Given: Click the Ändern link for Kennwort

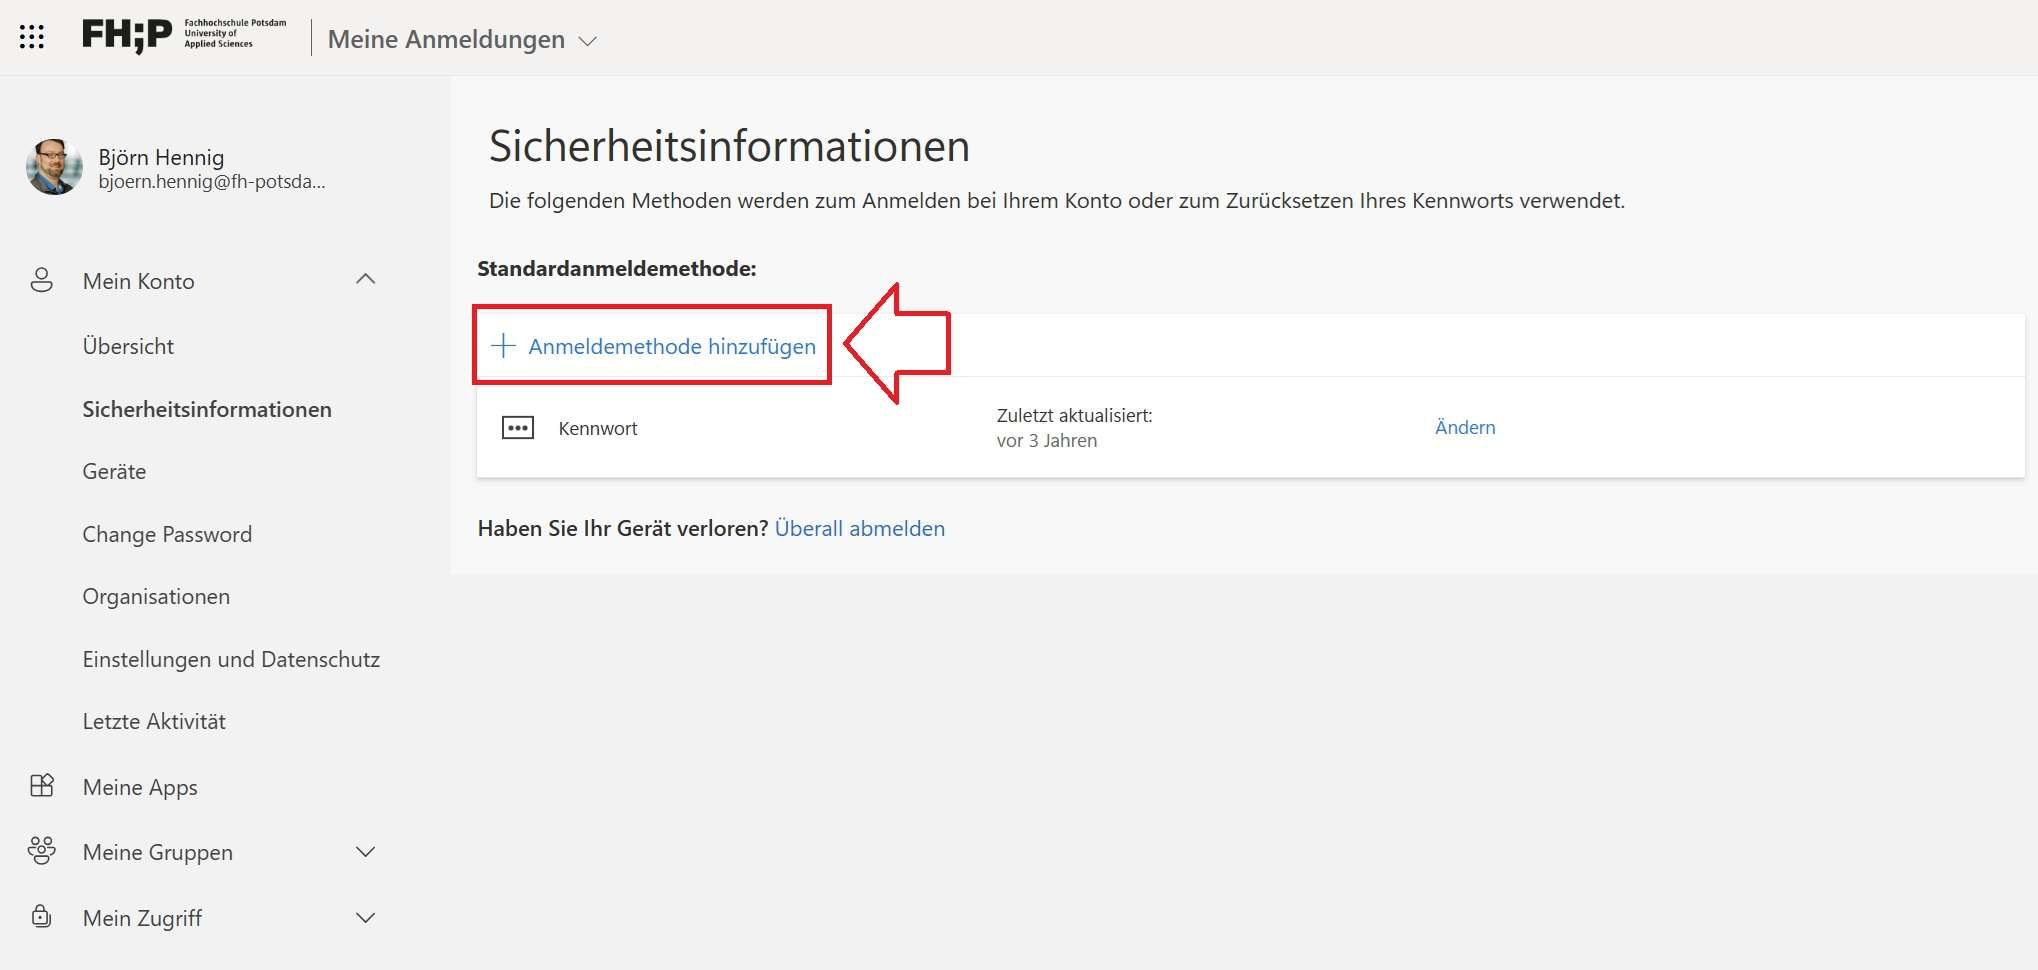Looking at the screenshot, I should pos(1464,427).
